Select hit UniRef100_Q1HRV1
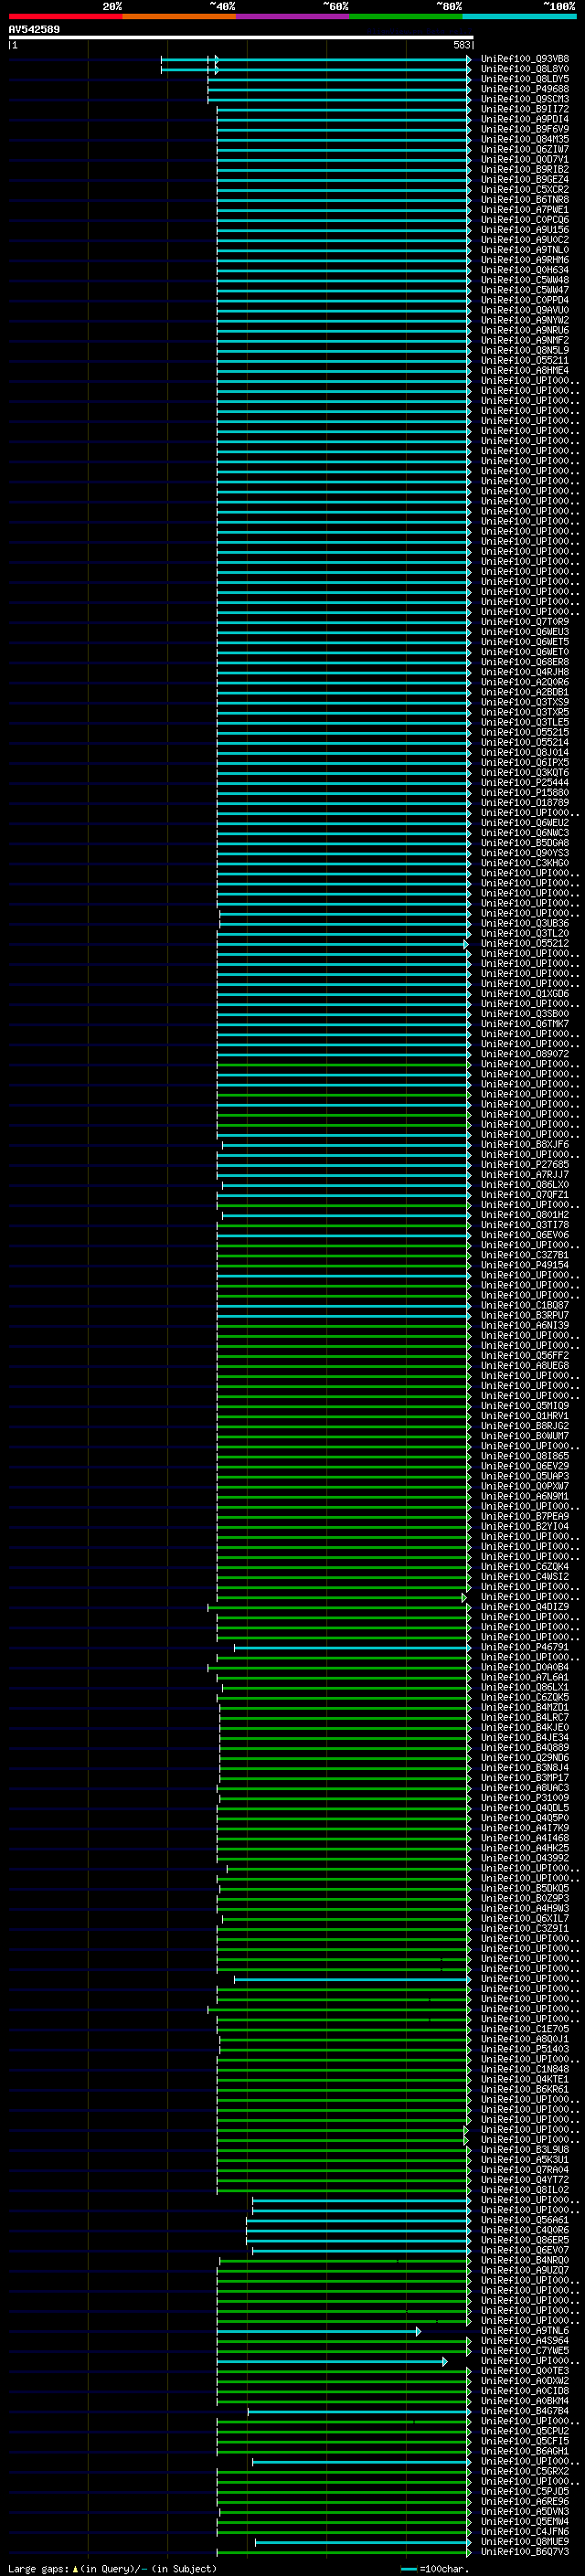Viewport: 585px width, 2576px height. click(x=525, y=1416)
